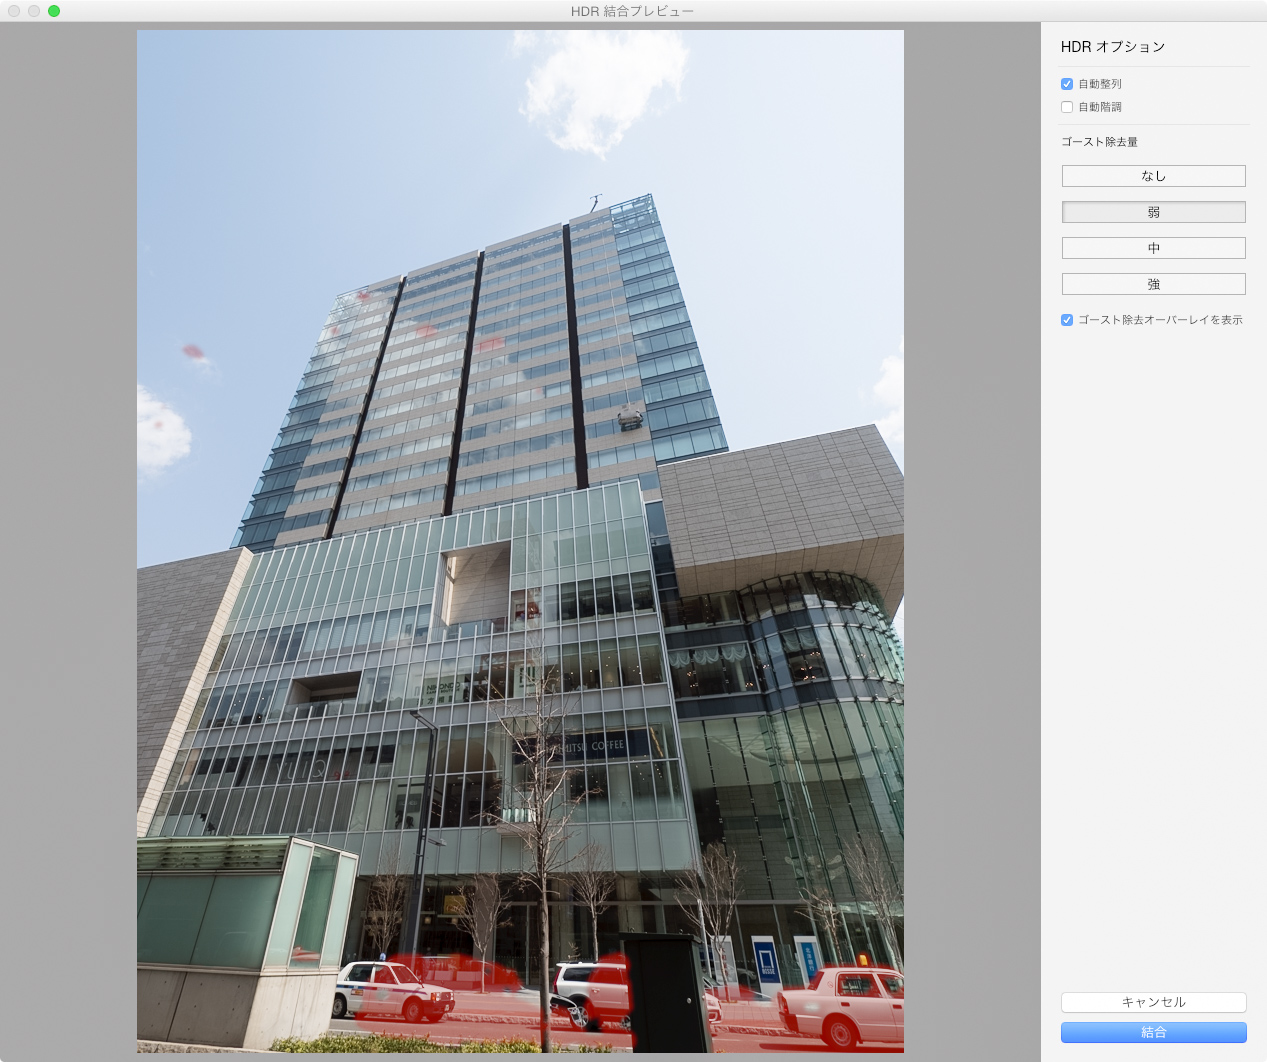This screenshot has height=1062, width=1267.
Task: Click the blue 結合 merge button
Action: (x=1153, y=1032)
